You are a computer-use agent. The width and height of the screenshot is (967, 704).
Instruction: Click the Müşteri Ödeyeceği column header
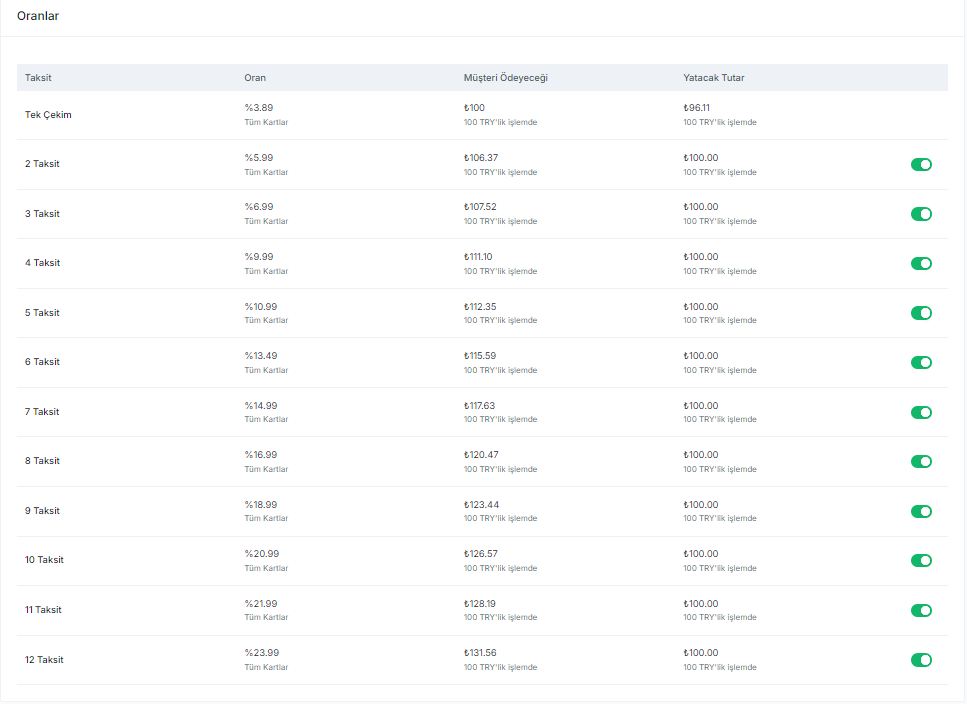pos(506,78)
